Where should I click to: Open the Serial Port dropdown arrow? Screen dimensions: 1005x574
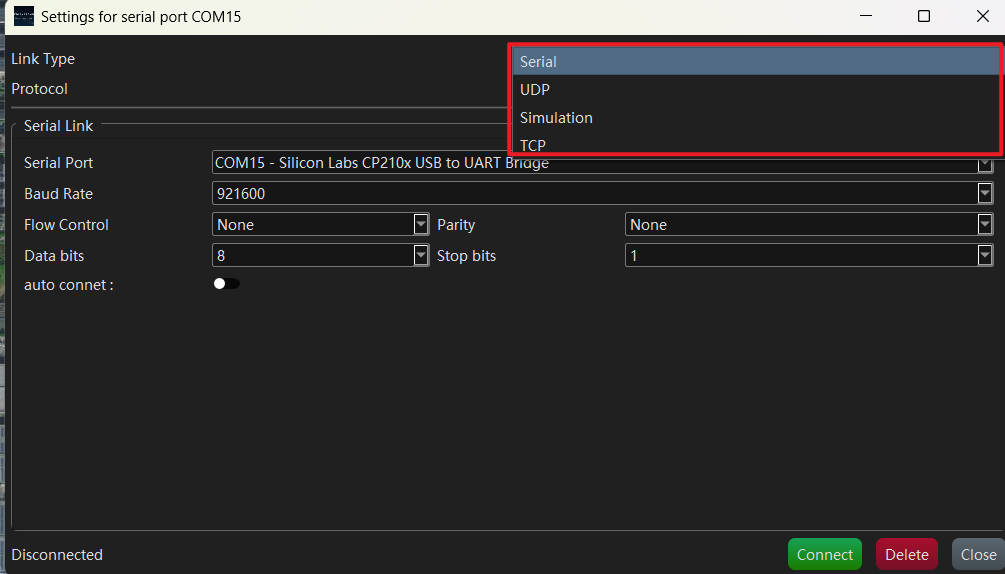985,165
